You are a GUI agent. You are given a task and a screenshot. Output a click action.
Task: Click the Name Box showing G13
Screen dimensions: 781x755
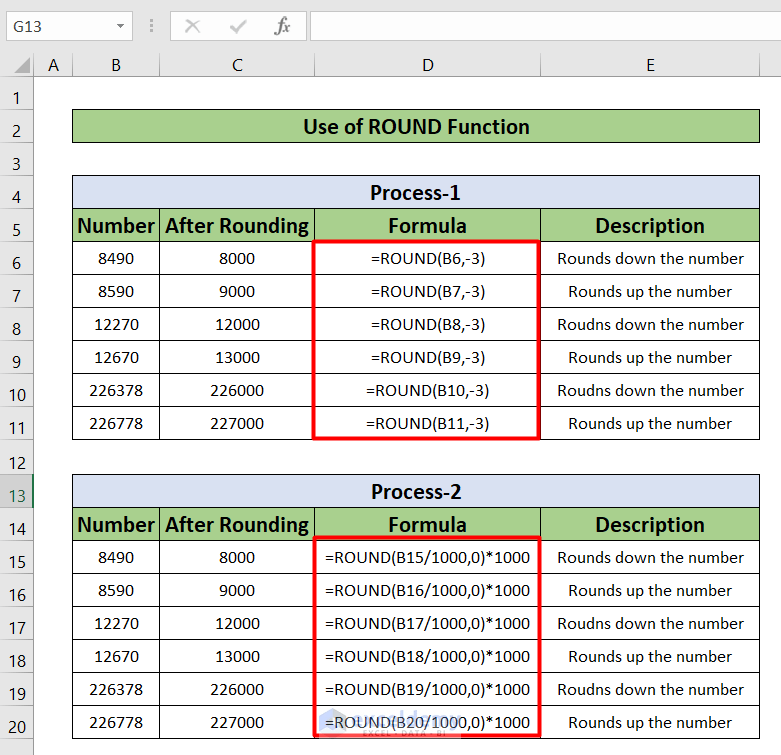click(69, 26)
